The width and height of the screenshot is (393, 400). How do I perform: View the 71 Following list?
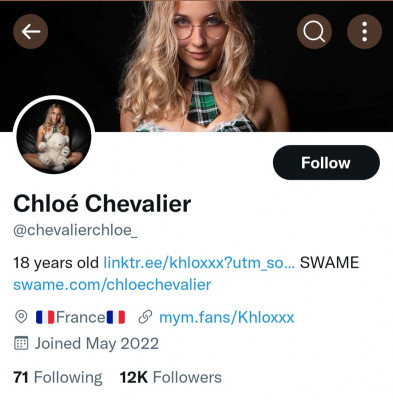[58, 377]
